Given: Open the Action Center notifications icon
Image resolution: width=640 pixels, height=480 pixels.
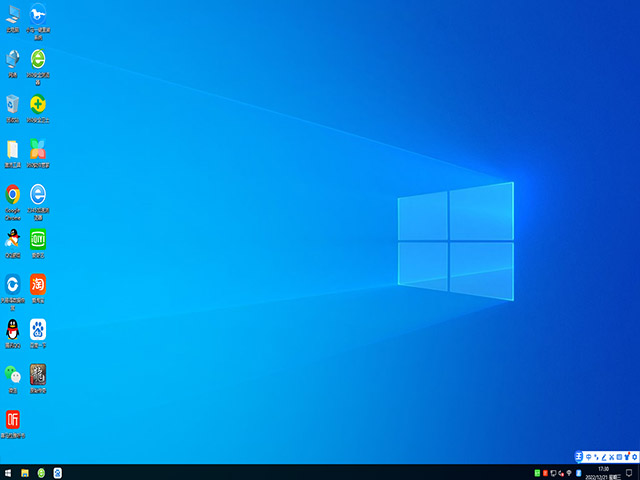Looking at the screenshot, I should (629, 473).
